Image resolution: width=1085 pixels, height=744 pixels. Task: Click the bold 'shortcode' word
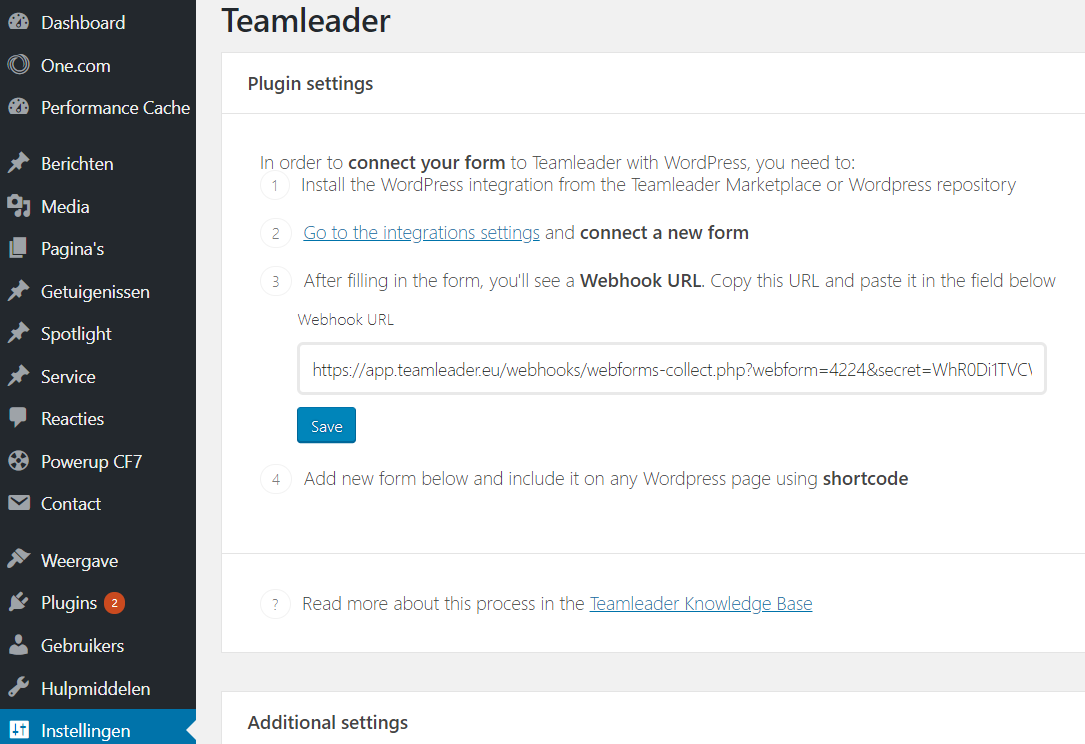pyautogui.click(x=866, y=478)
